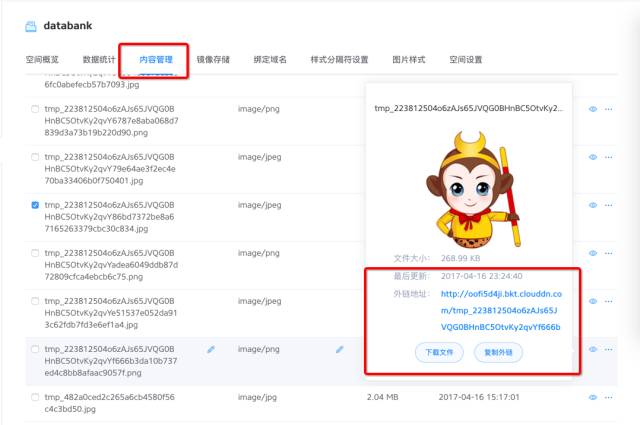640x425 pixels.
Task: Open the 图片样式 tab
Action: [409, 60]
